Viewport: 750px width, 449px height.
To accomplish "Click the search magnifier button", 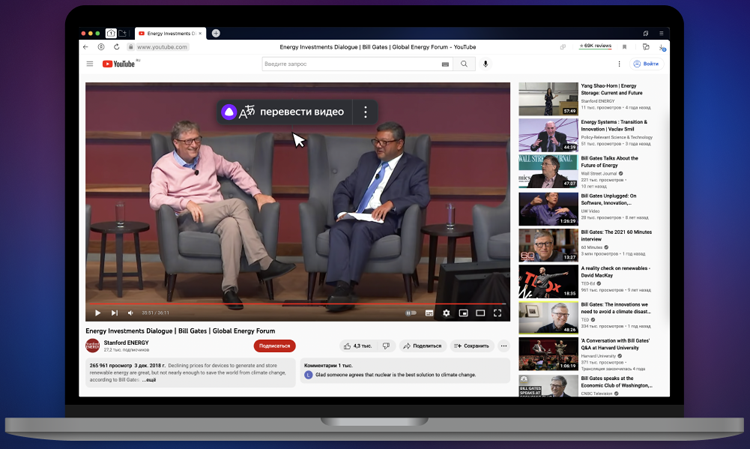I will [x=464, y=64].
